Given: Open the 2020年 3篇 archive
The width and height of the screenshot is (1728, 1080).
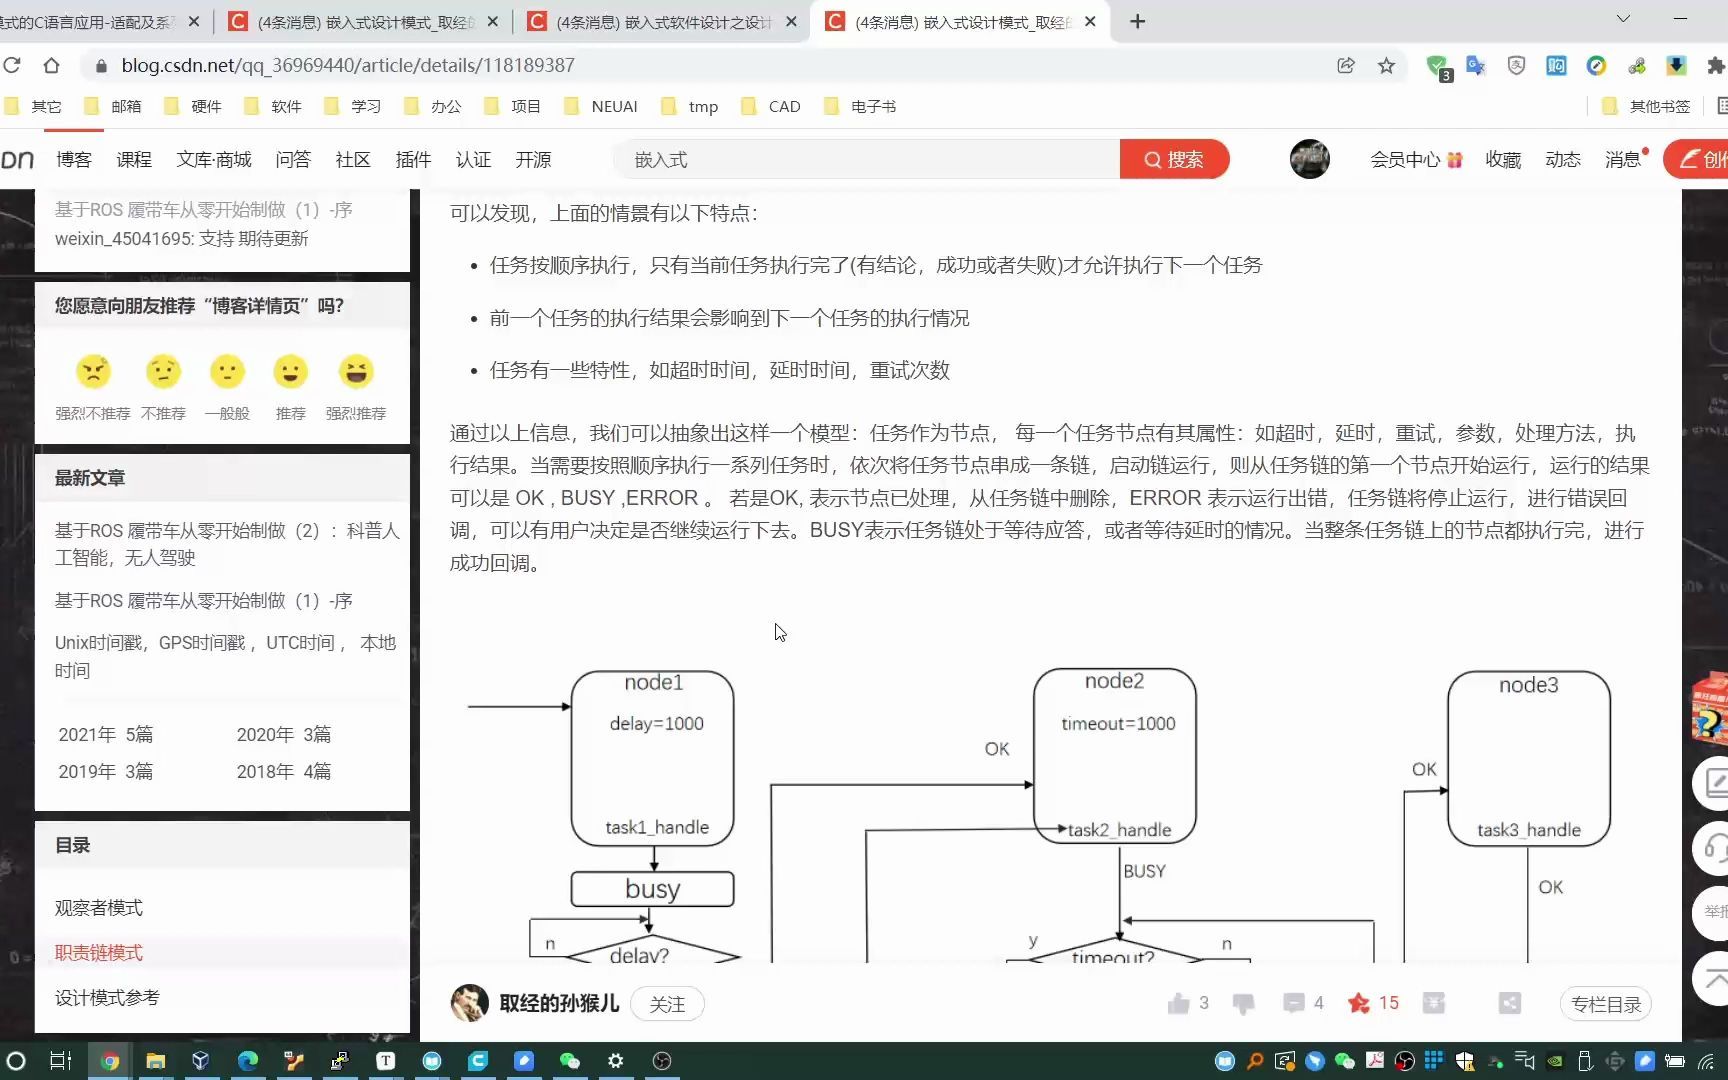Looking at the screenshot, I should pos(284,734).
